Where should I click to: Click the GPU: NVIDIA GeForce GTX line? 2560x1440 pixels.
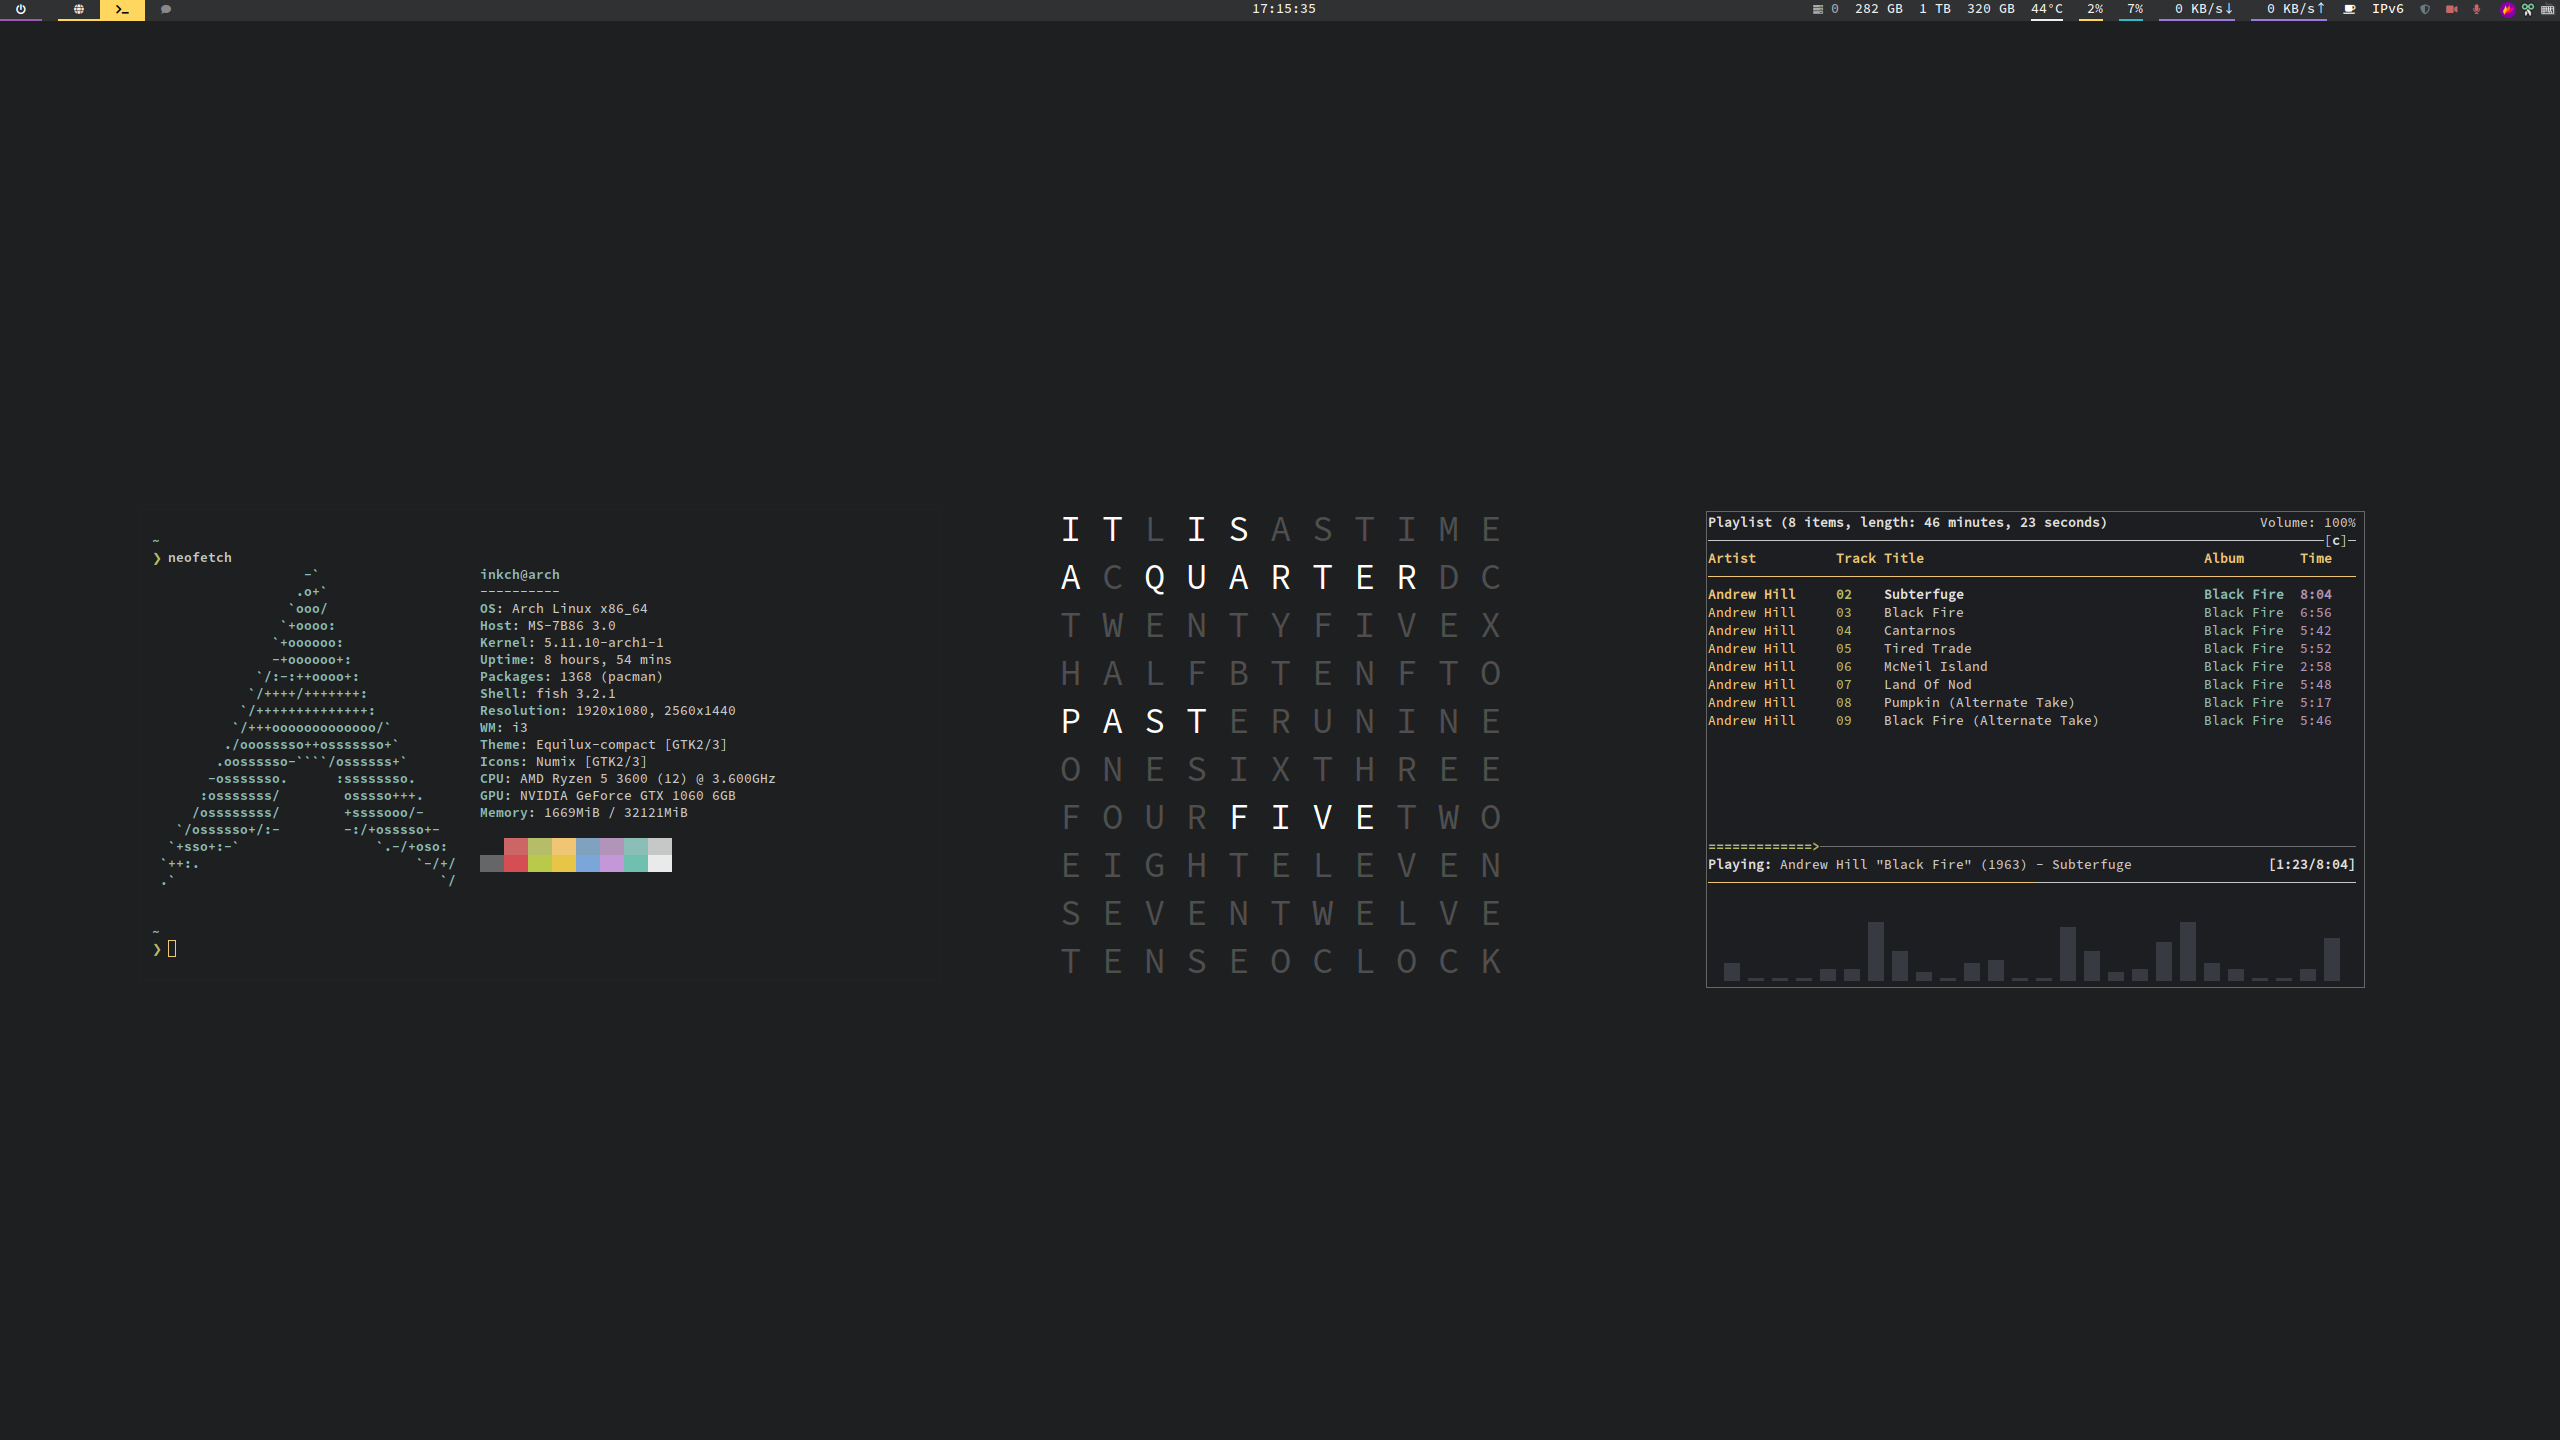[x=607, y=795]
